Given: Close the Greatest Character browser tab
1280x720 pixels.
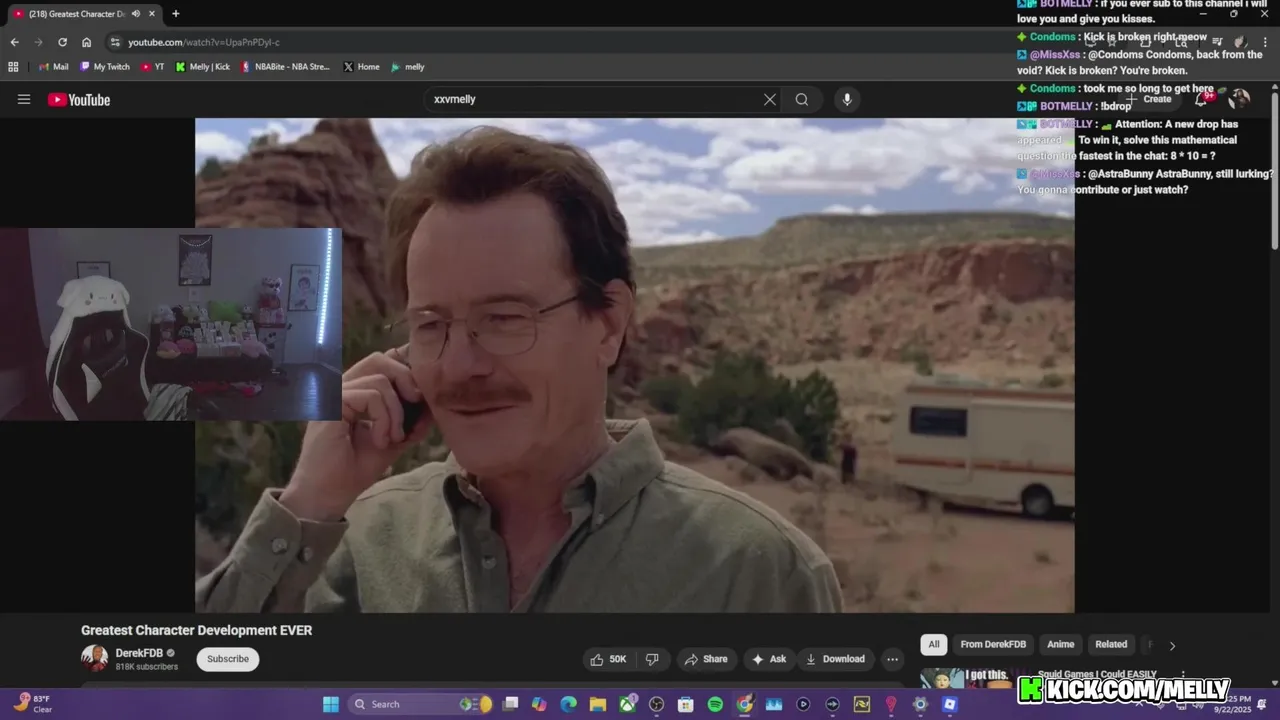Looking at the screenshot, I should tap(152, 14).
